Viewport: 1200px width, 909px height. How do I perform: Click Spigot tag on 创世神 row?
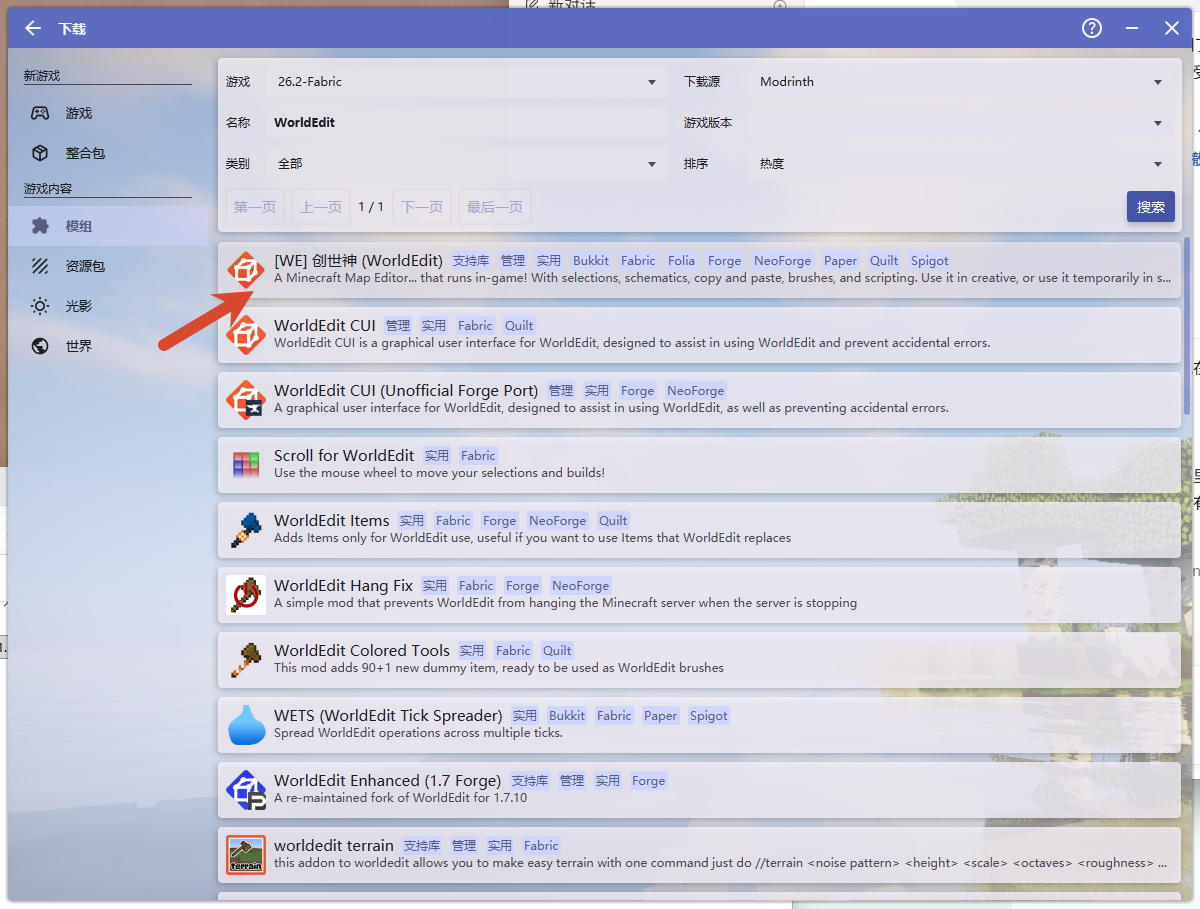pyautogui.click(x=930, y=261)
